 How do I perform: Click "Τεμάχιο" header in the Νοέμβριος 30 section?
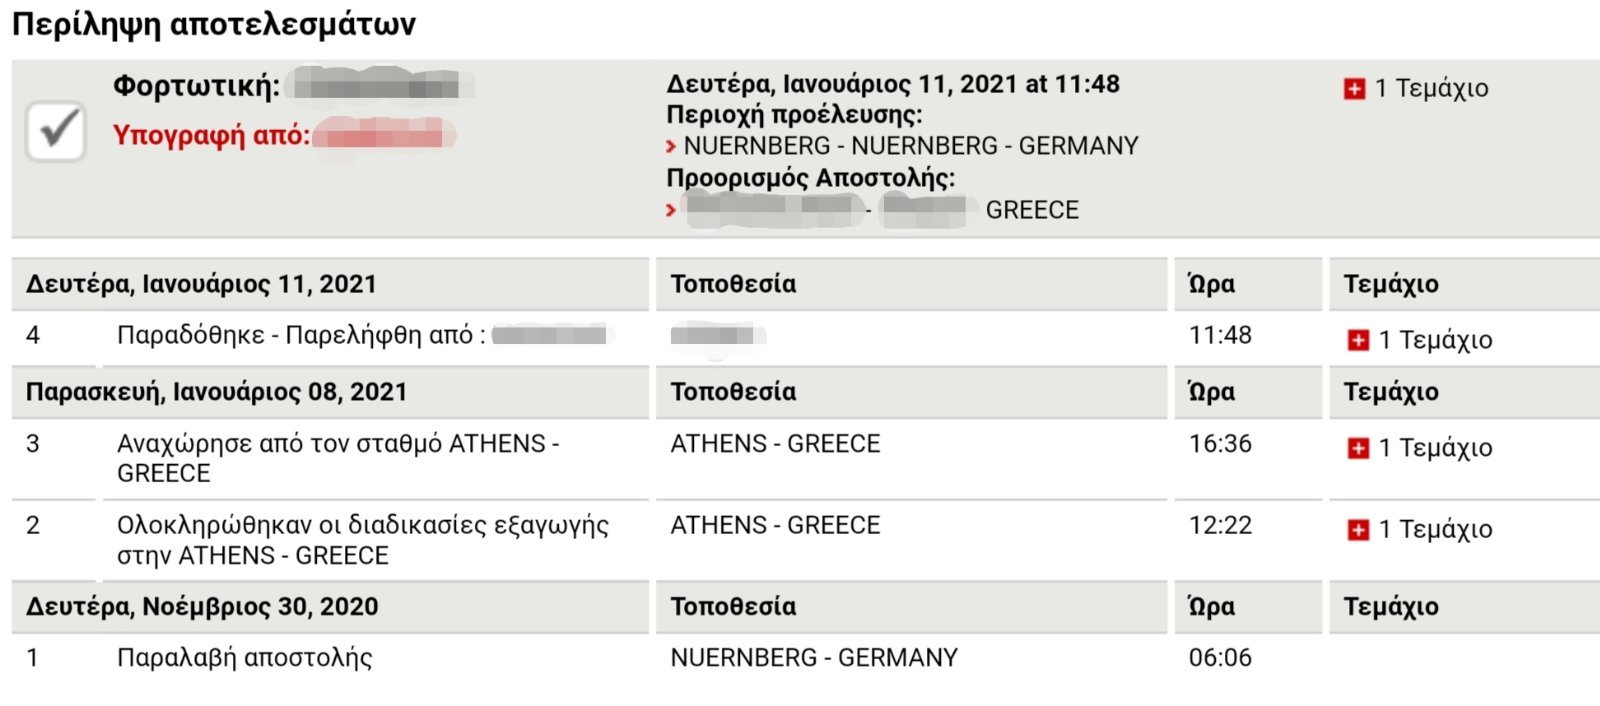coord(1390,607)
